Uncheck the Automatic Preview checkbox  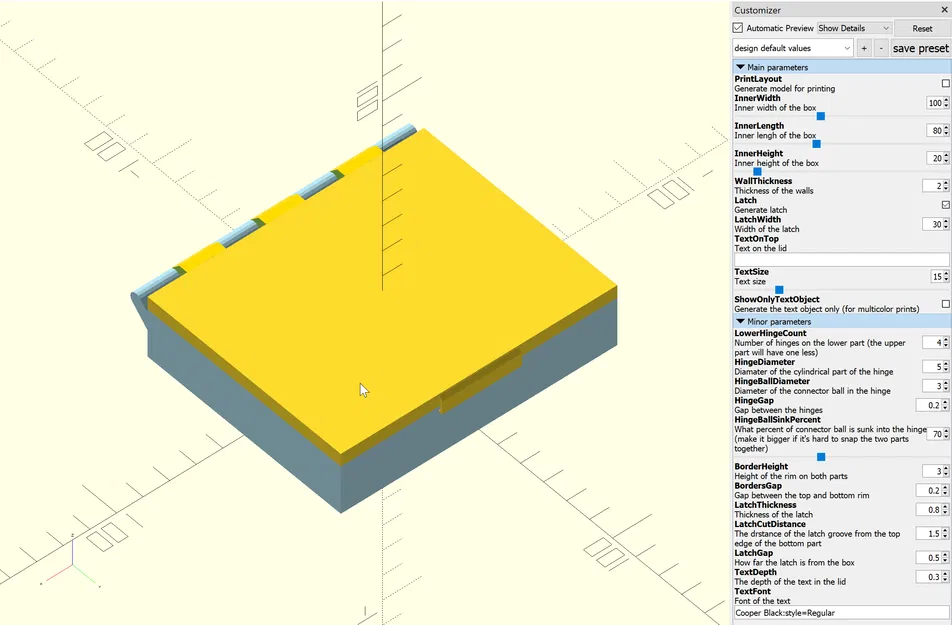click(x=738, y=28)
